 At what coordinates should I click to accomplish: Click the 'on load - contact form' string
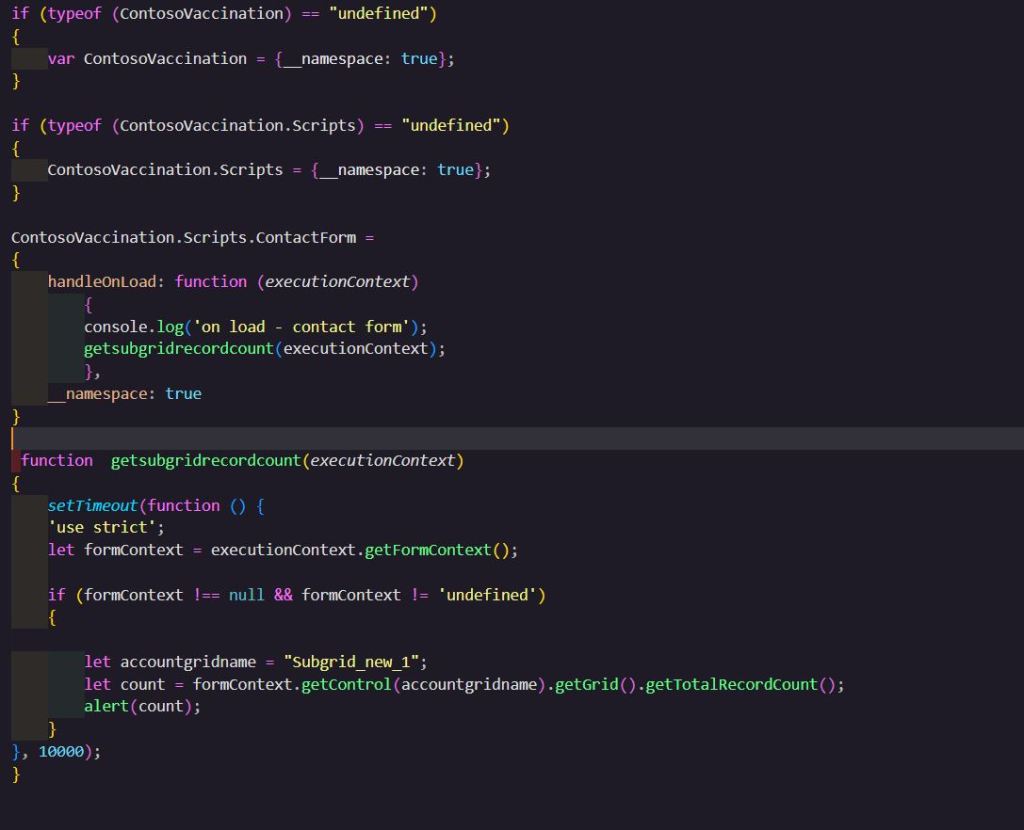tap(314, 327)
